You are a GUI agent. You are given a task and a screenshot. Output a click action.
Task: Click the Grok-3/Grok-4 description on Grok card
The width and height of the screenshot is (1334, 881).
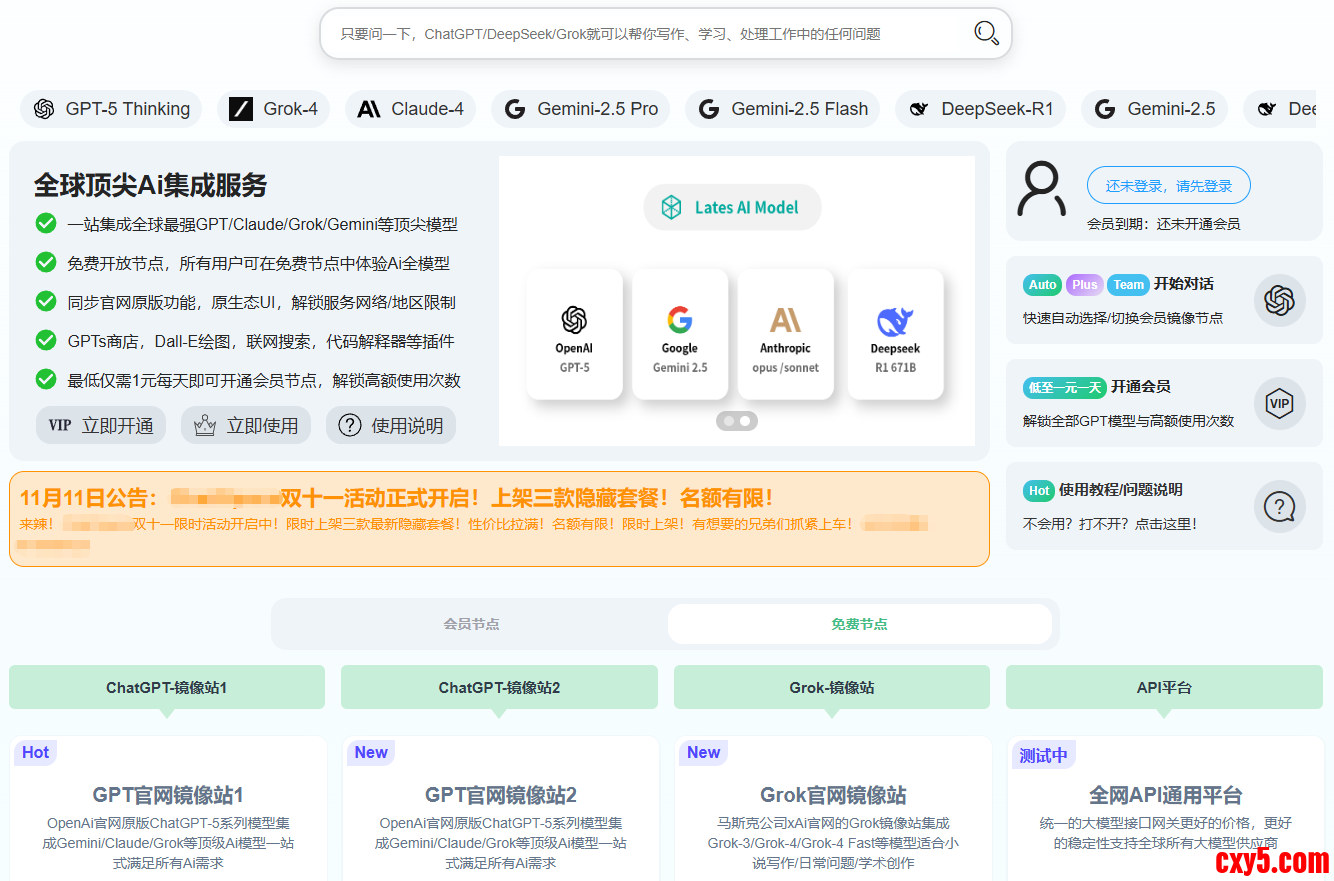click(x=833, y=843)
